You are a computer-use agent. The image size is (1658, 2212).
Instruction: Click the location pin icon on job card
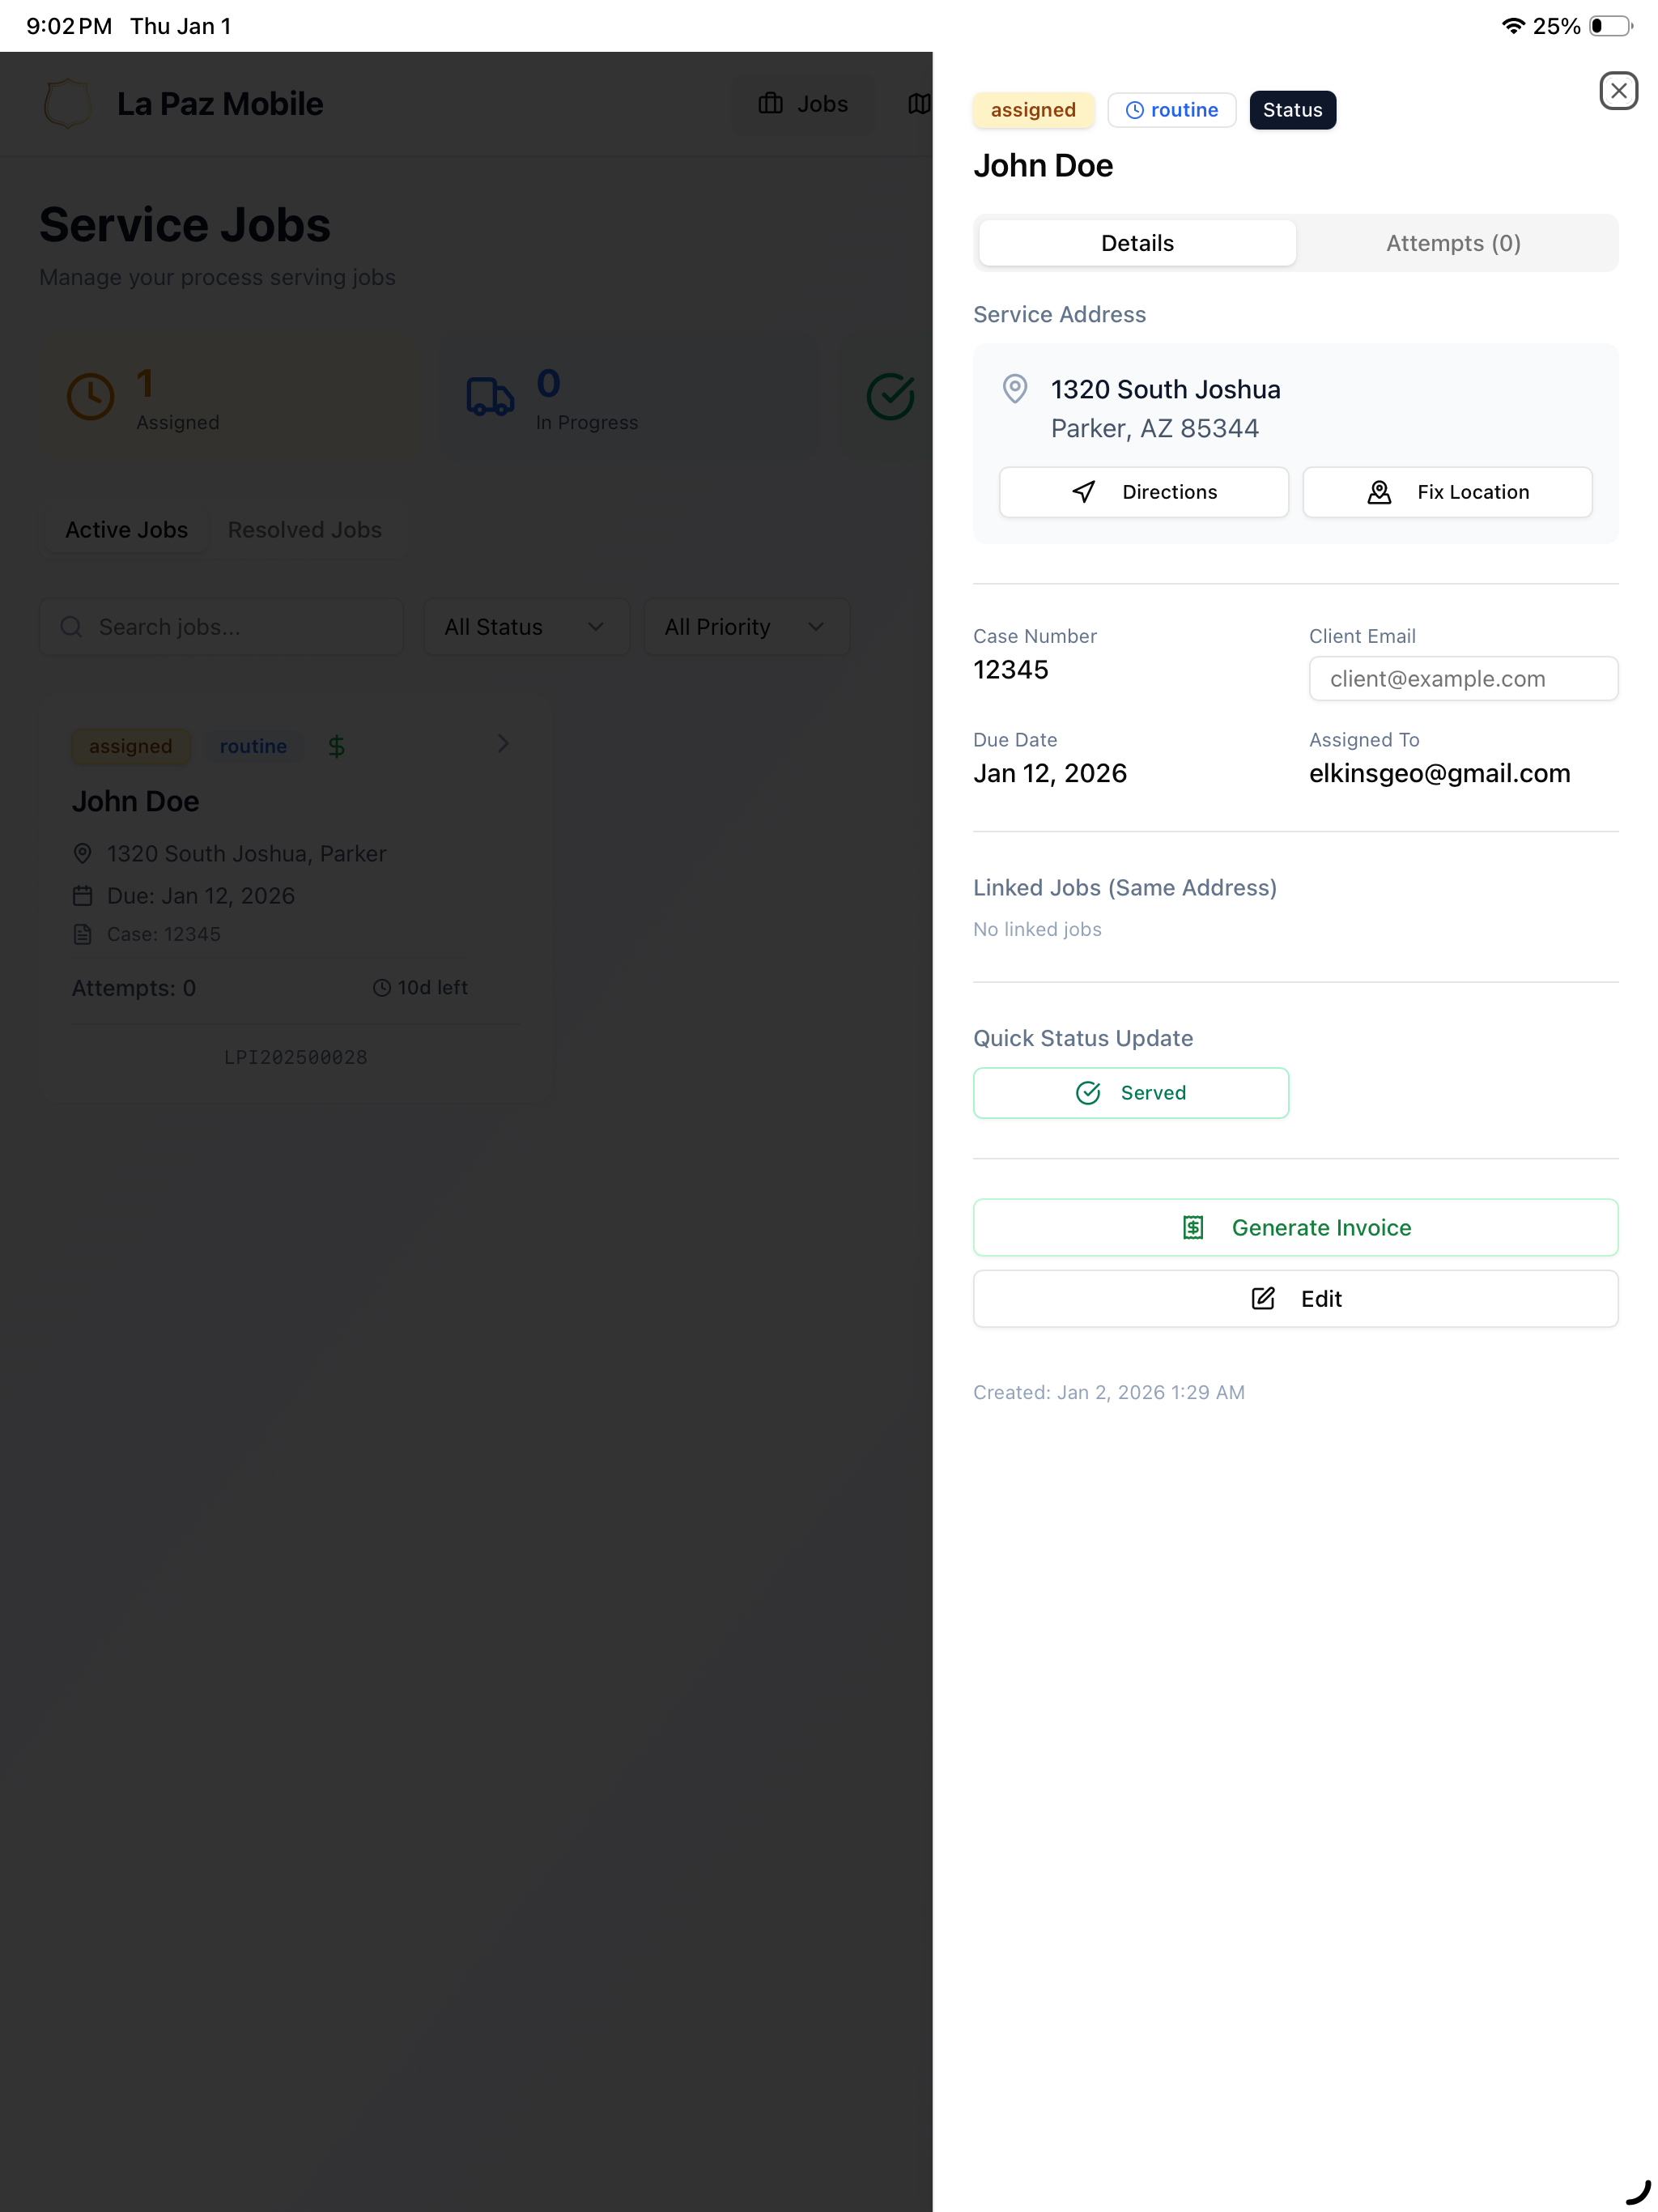(x=82, y=853)
